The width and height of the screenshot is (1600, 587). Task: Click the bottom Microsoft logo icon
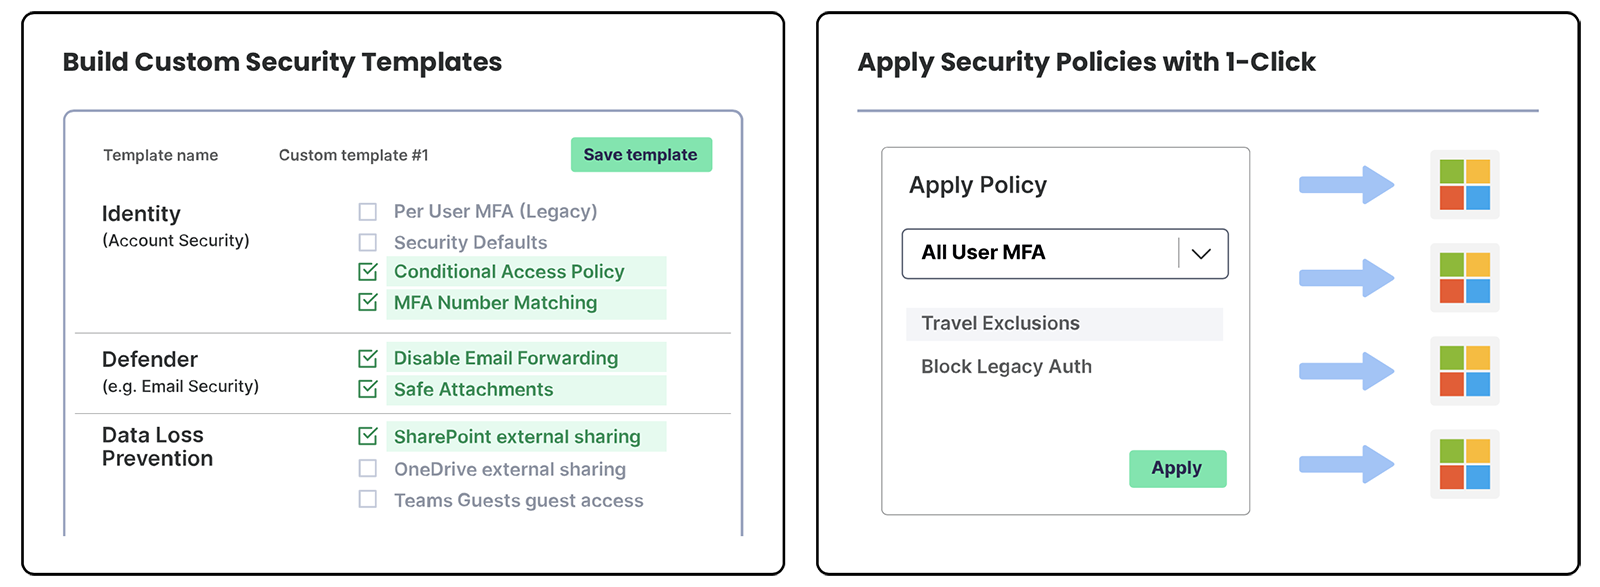[x=1464, y=464]
